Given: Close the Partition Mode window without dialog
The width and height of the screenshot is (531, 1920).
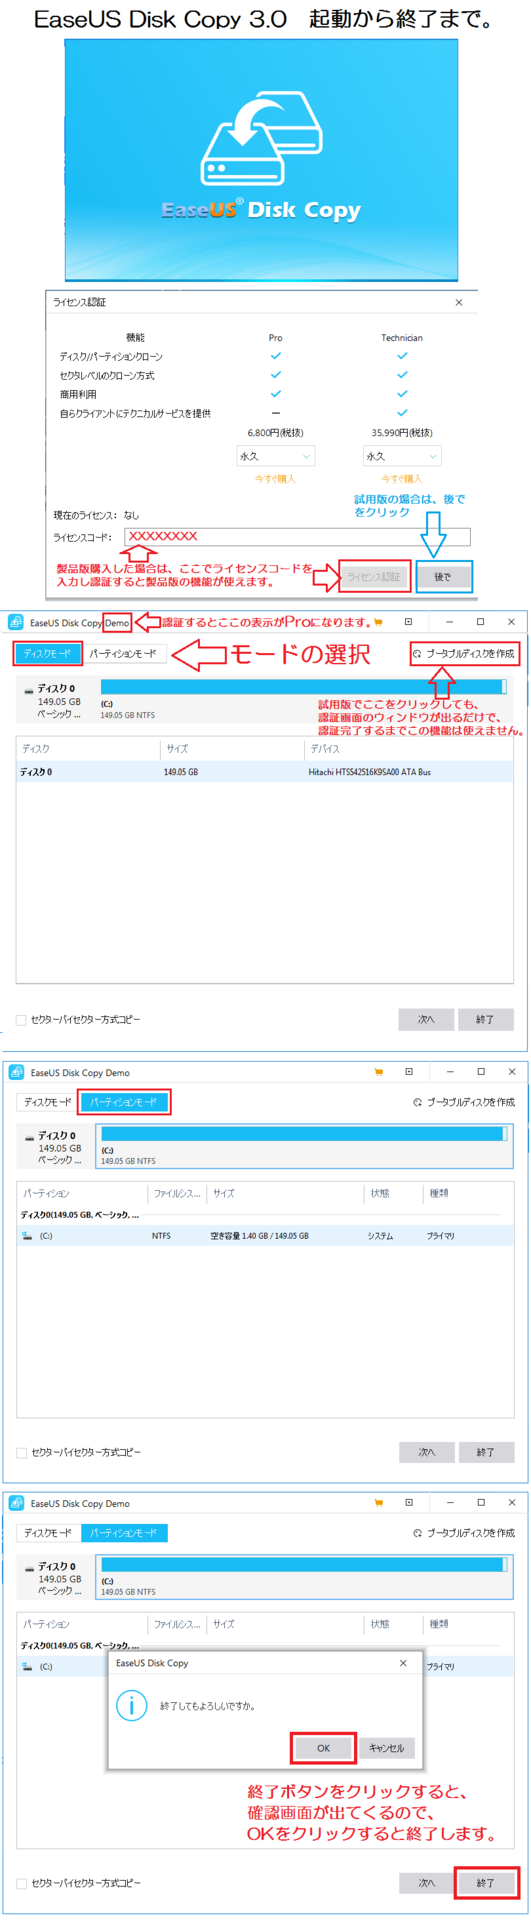Looking at the screenshot, I should (513, 1072).
